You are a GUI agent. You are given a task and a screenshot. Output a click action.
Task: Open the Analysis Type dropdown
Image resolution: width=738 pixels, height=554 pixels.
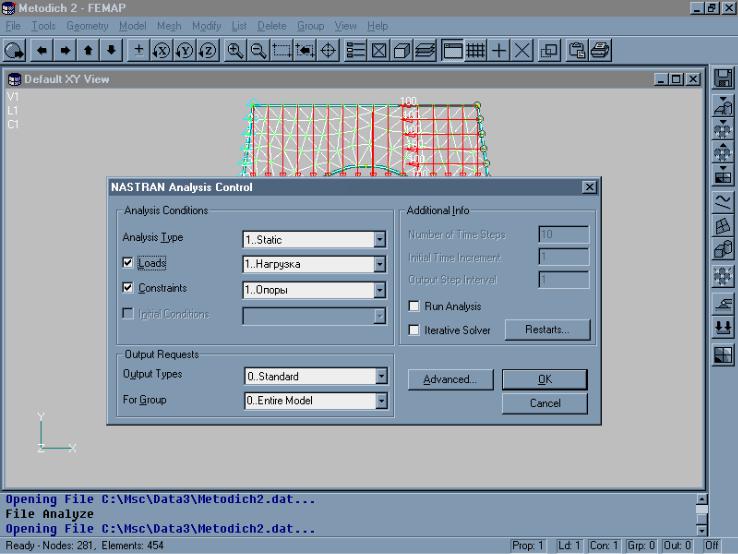tap(379, 240)
